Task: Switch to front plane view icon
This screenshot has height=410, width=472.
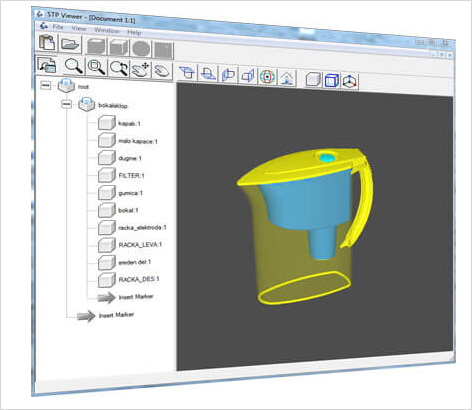Action: click(x=228, y=75)
